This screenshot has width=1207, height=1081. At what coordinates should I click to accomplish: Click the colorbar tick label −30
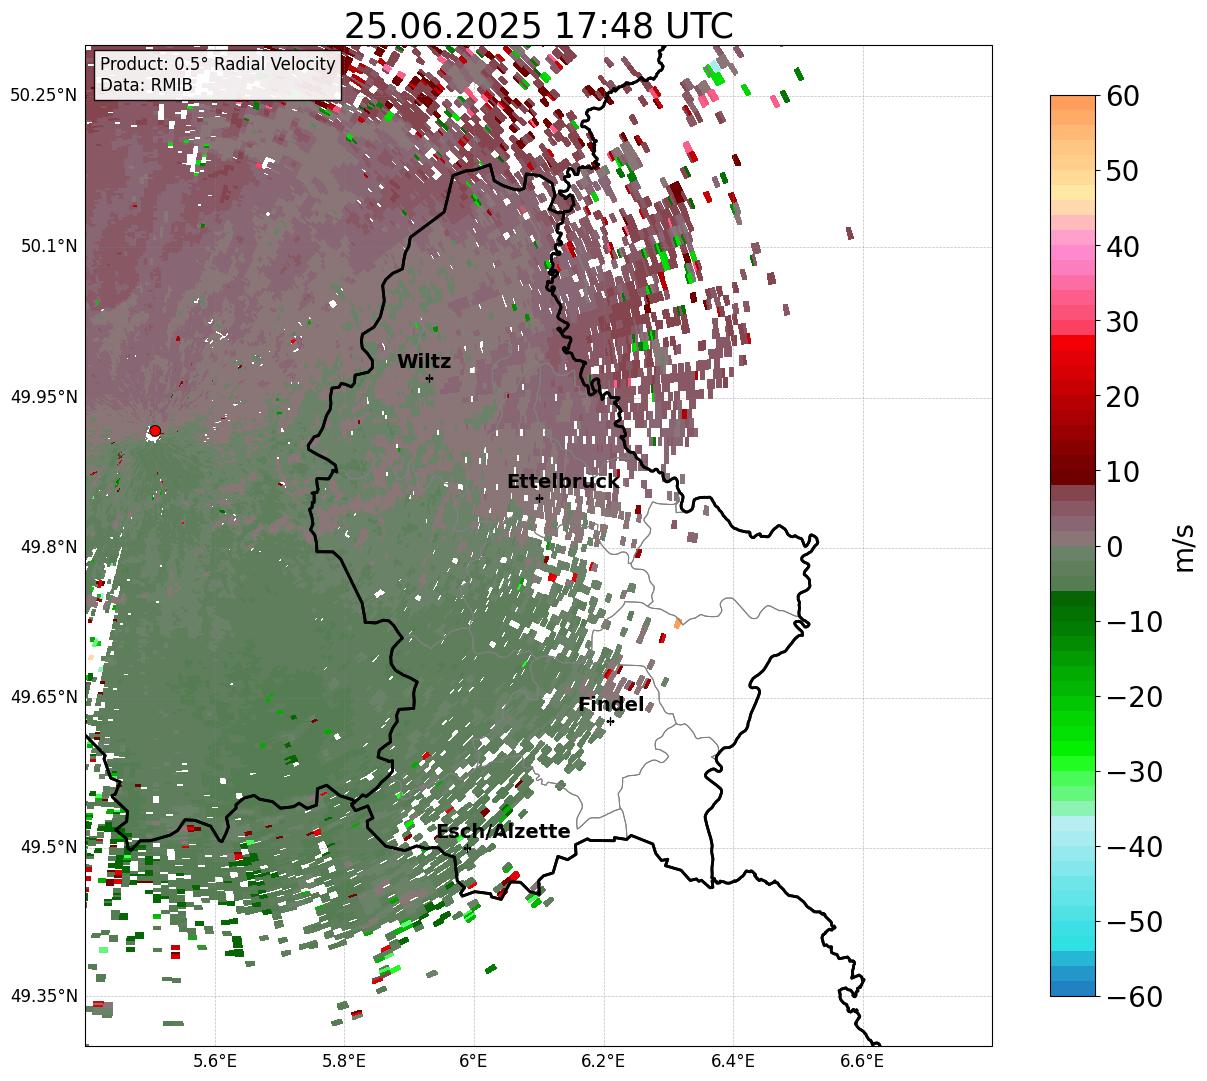[1133, 772]
